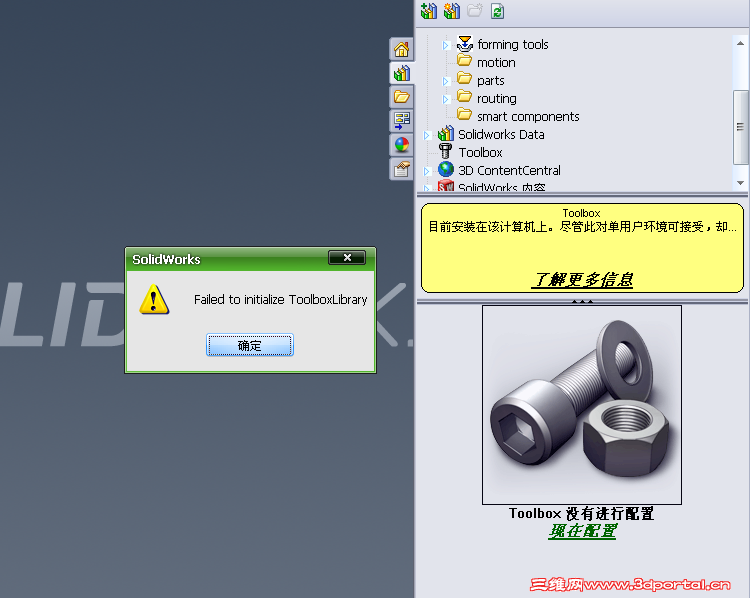Open the SolidWorks Resources home tab
This screenshot has height=598, width=750.
click(x=401, y=49)
